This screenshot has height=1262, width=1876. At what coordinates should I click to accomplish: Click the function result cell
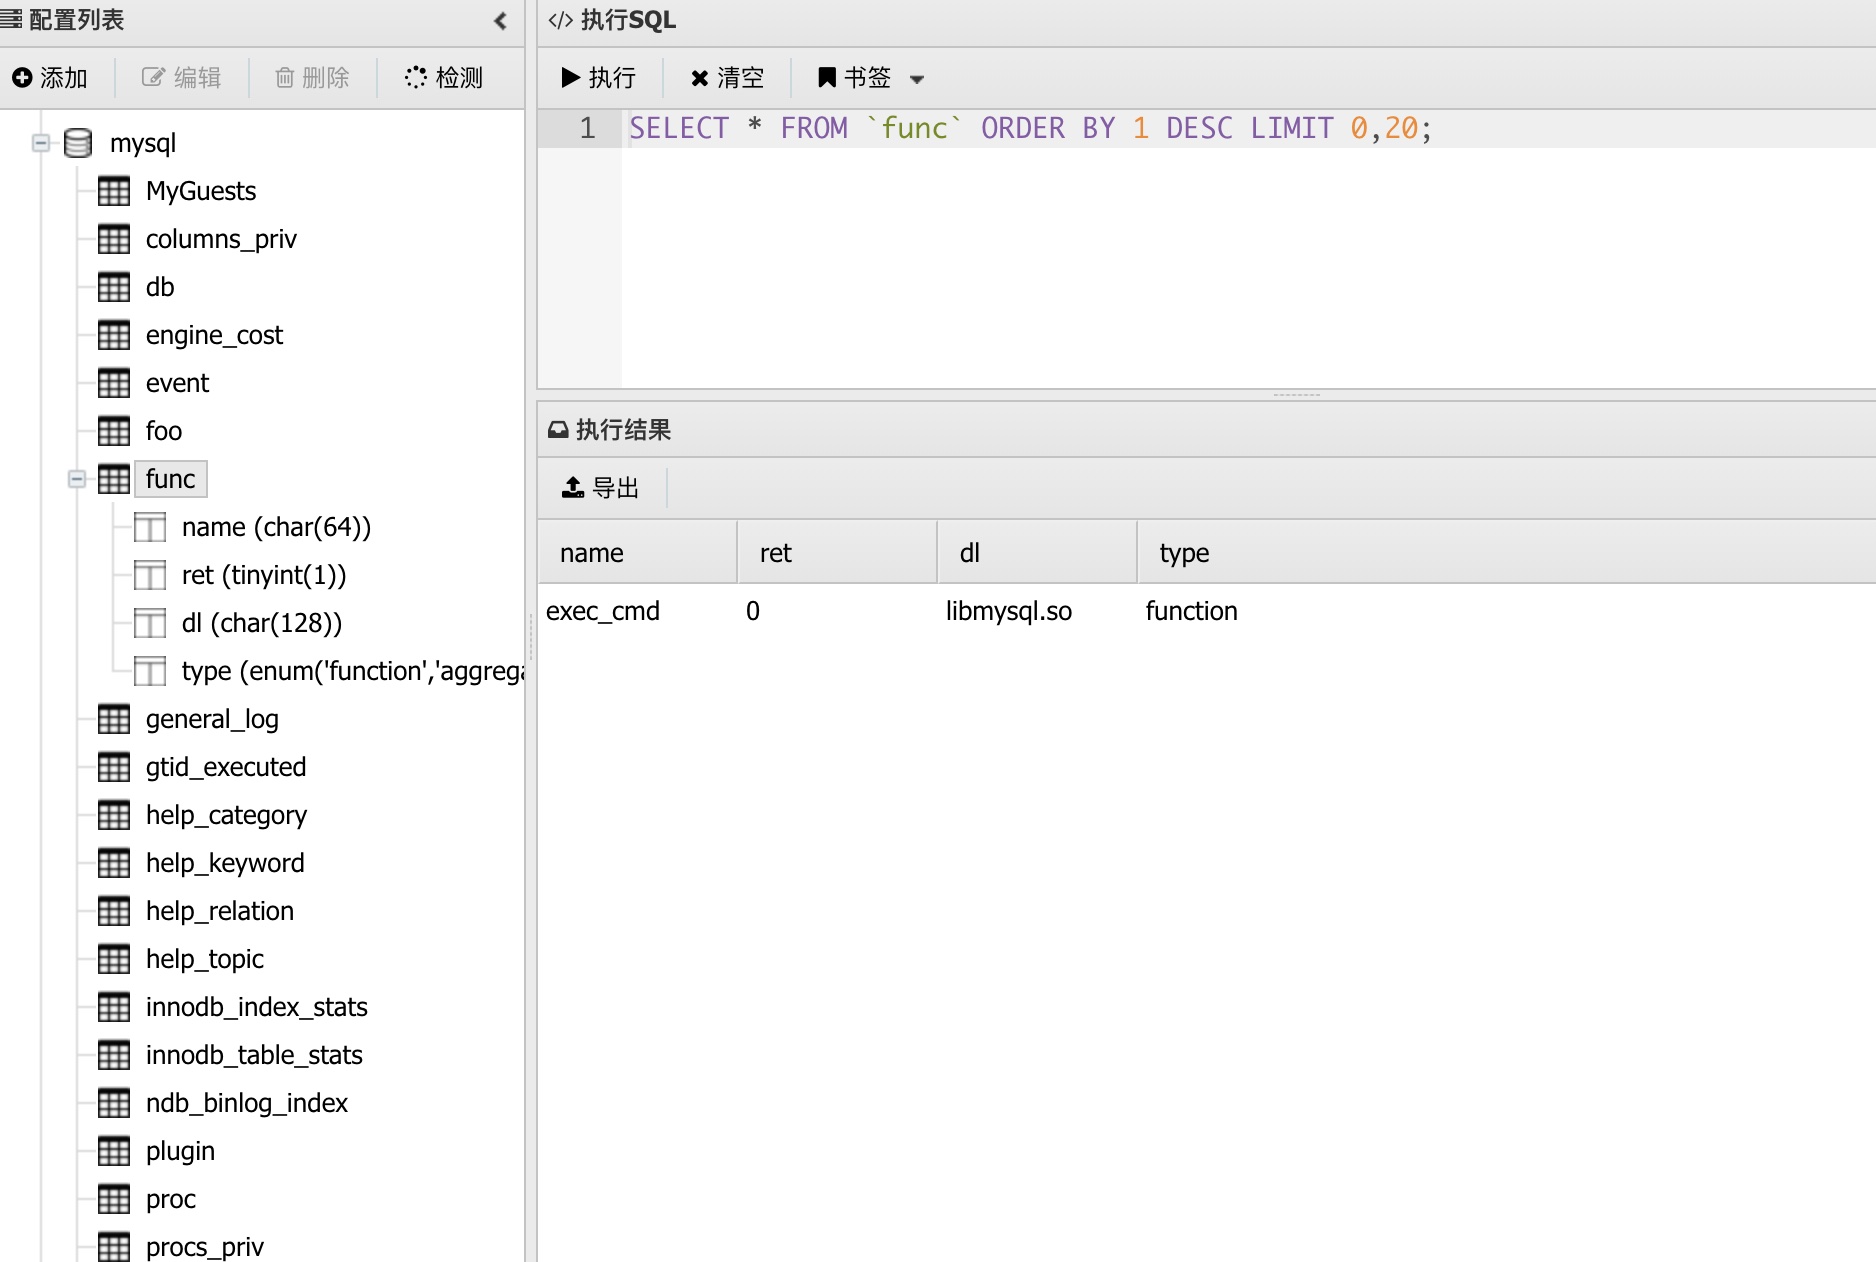click(1192, 611)
